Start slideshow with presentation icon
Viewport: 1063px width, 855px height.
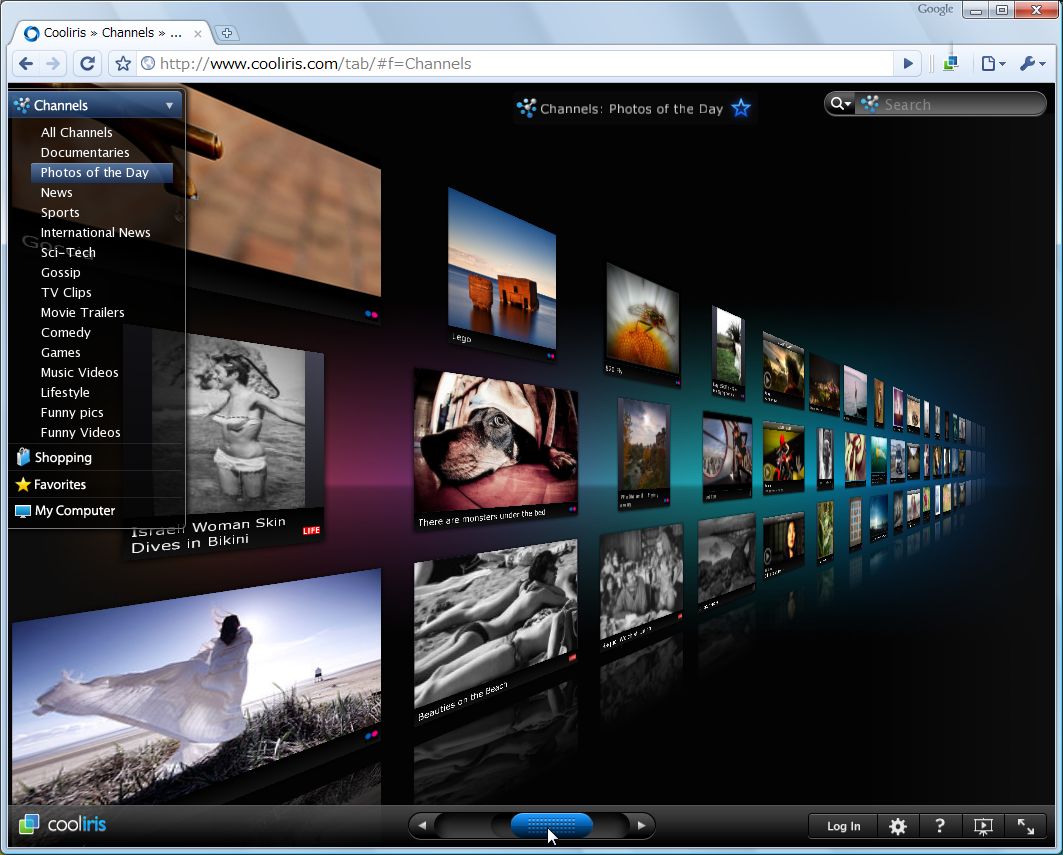click(983, 826)
